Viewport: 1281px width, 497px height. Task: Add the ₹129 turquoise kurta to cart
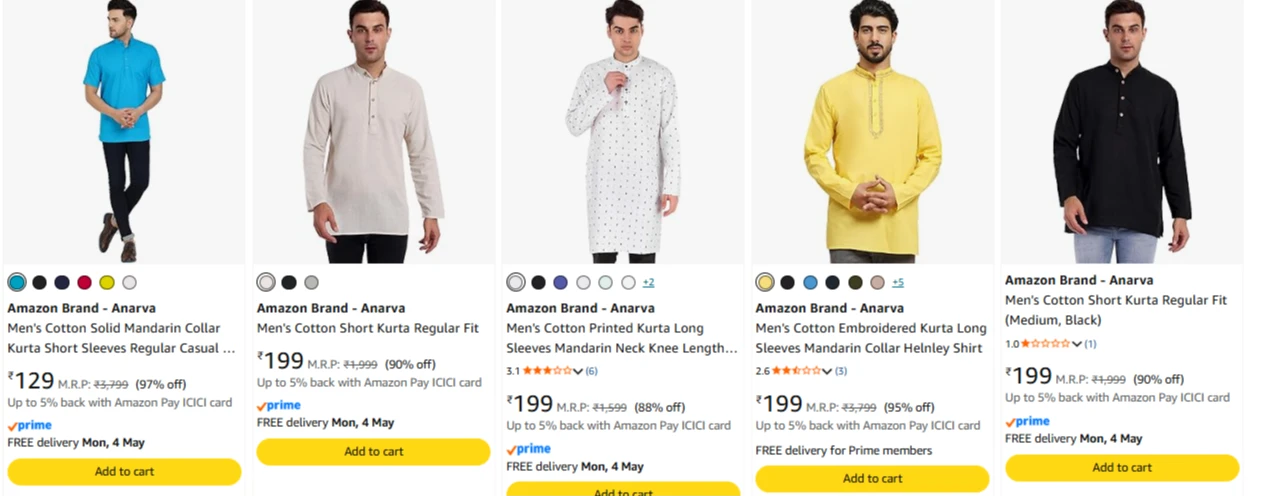pos(124,472)
